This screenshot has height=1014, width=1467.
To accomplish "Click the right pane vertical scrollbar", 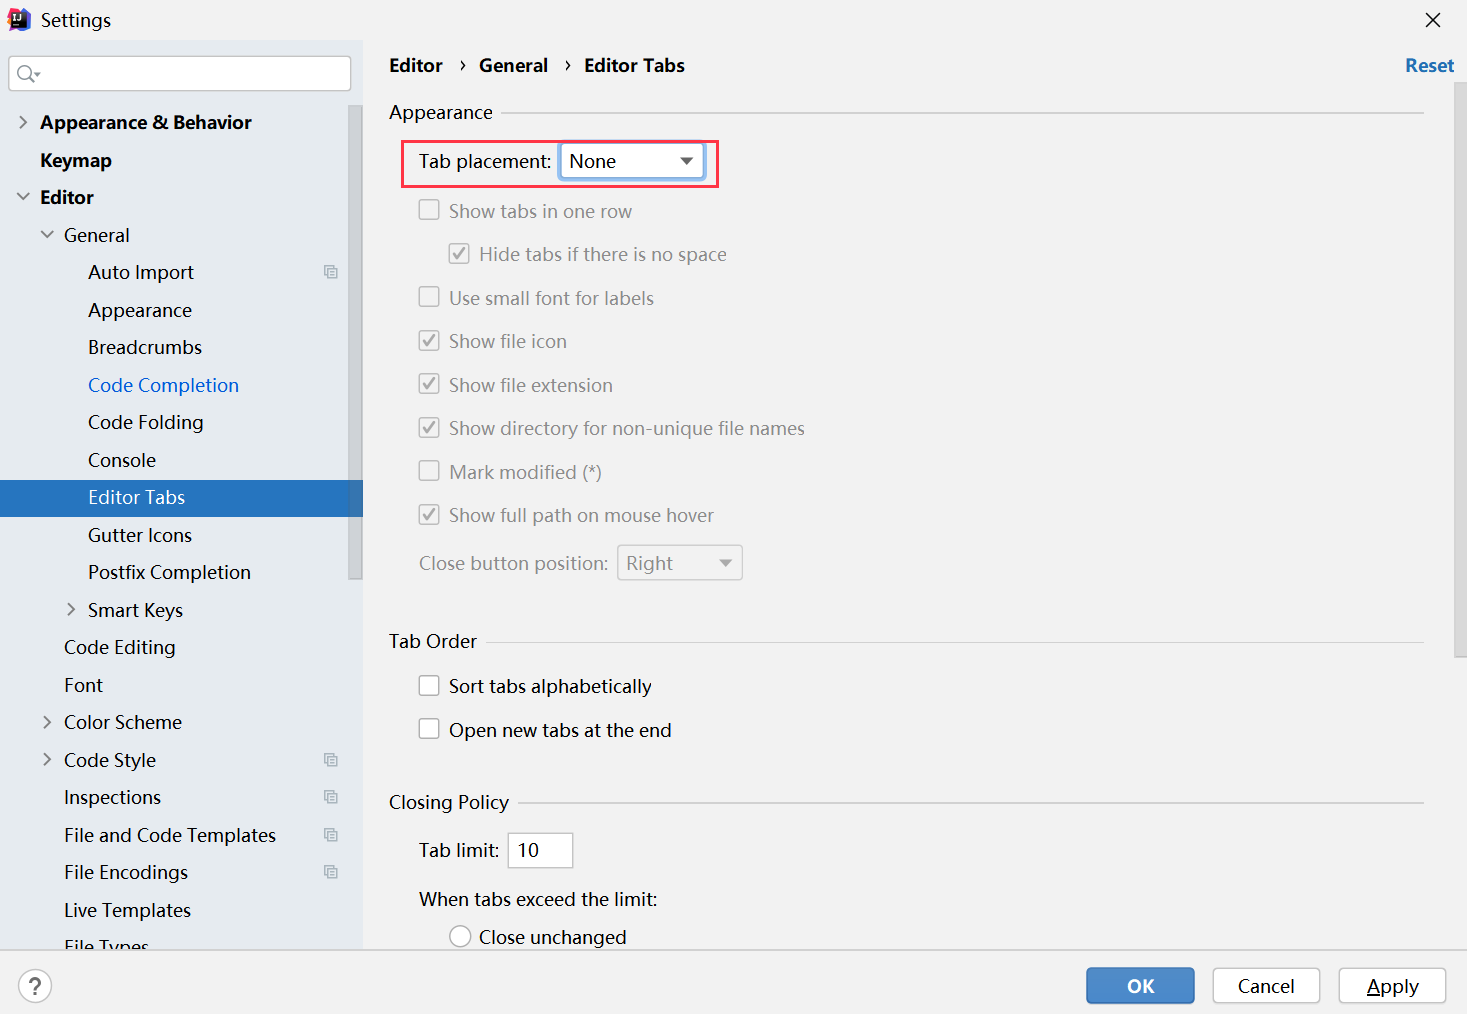I will click(x=1460, y=370).
